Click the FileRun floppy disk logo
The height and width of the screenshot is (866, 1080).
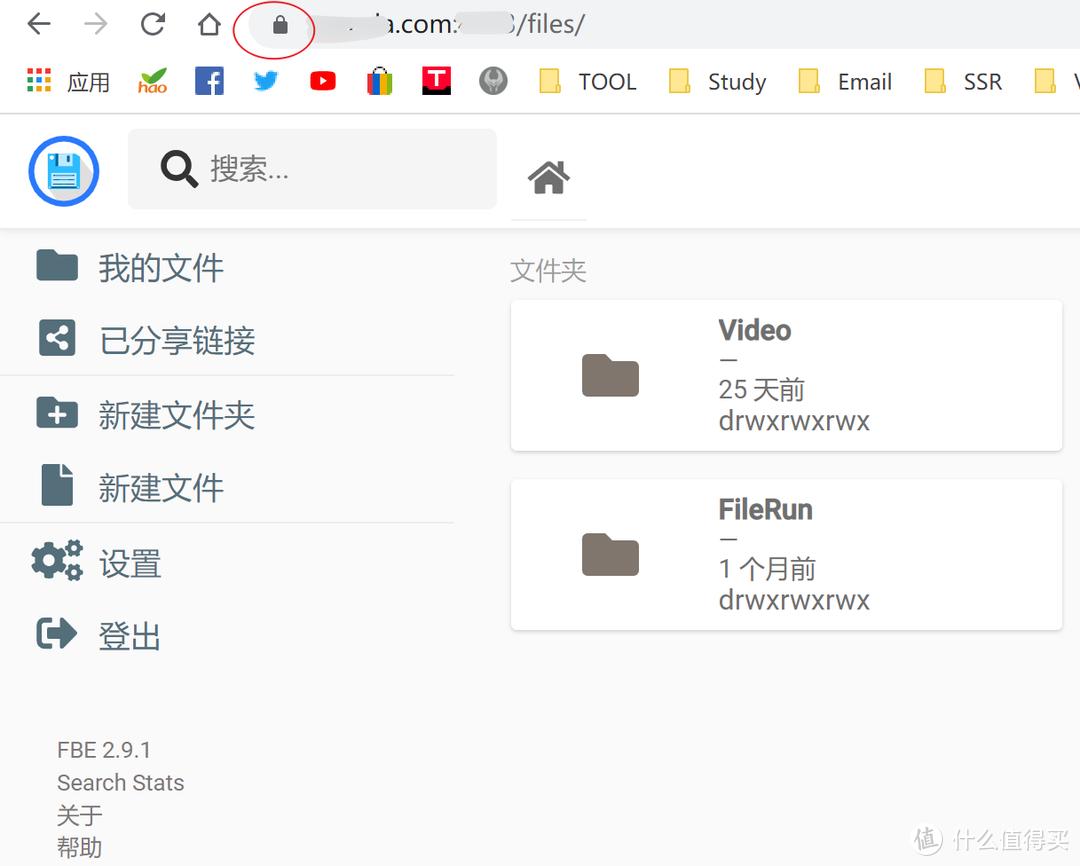63,170
